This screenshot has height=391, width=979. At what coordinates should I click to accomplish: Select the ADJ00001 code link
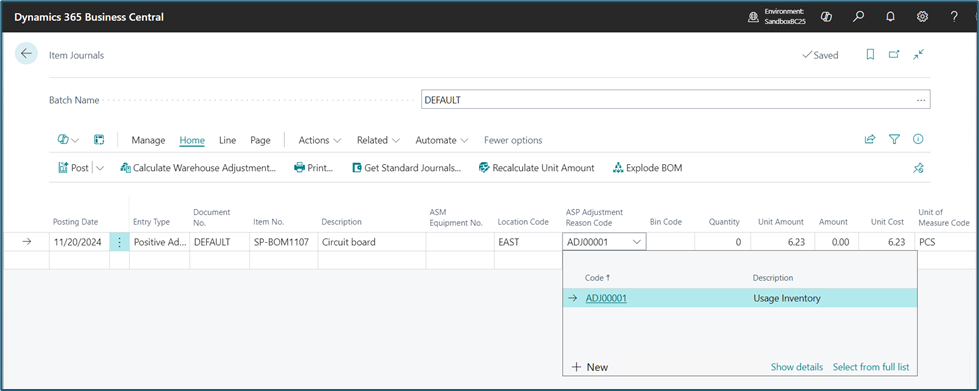(x=606, y=298)
